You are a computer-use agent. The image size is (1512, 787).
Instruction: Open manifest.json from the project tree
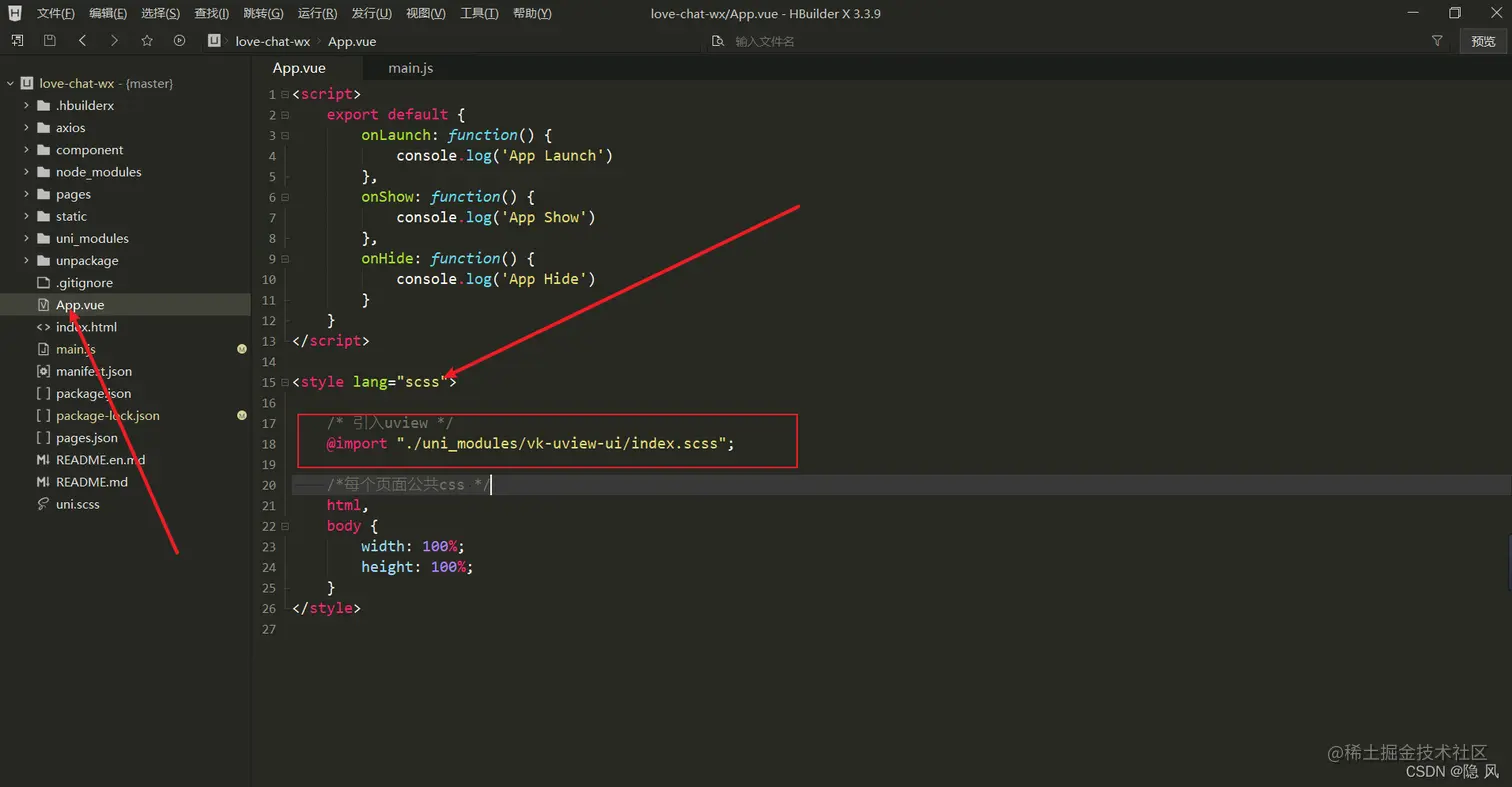tap(94, 371)
